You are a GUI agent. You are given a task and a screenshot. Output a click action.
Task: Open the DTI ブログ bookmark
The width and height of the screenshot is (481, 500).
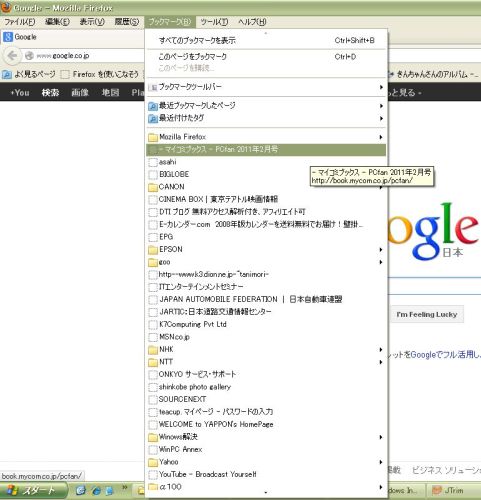coord(266,212)
